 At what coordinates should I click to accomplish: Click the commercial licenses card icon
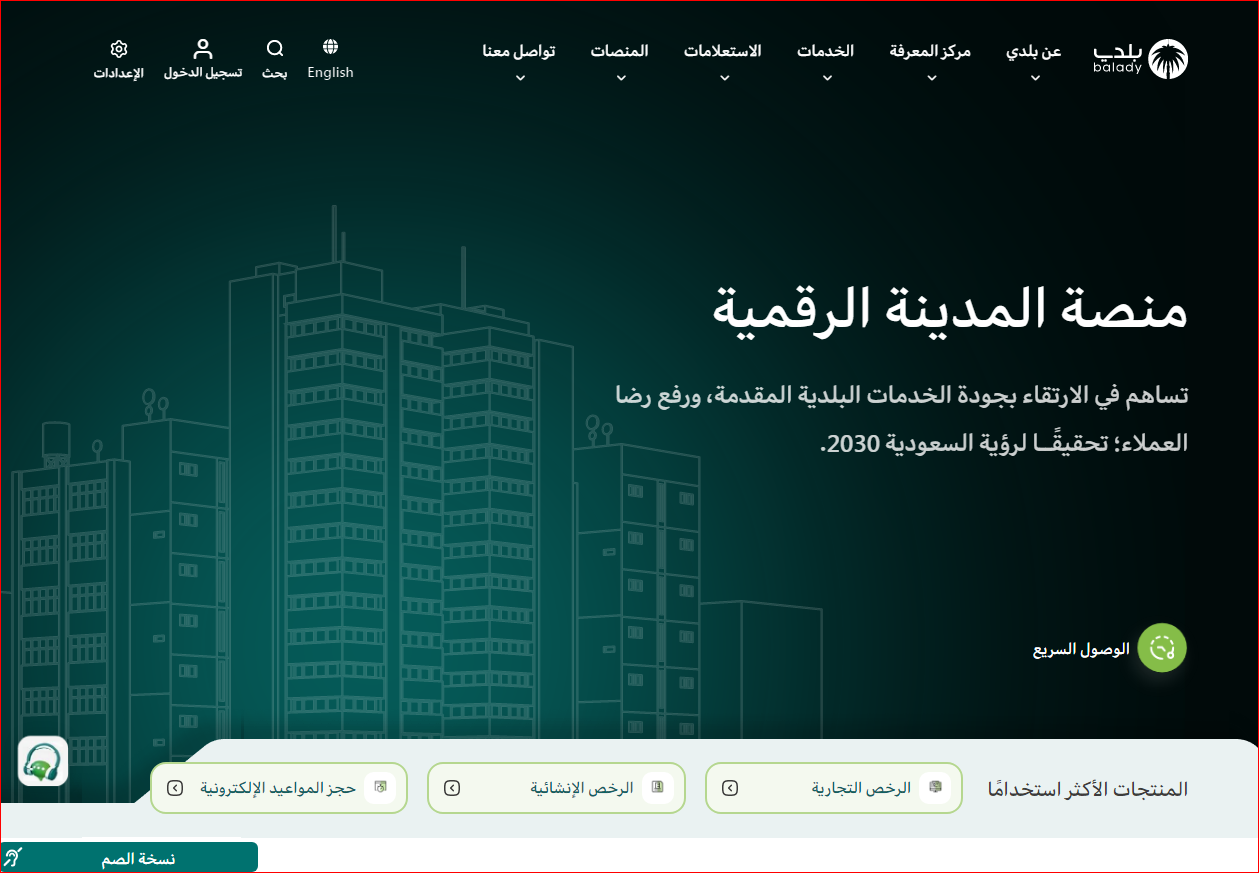[x=935, y=788]
